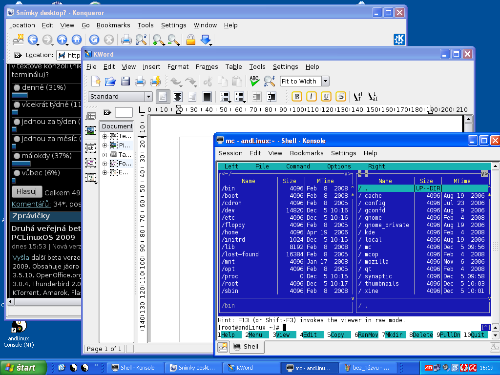Print the page from Konqueror toolbar
The height and width of the screenshot is (375, 500).
[x=126, y=40]
